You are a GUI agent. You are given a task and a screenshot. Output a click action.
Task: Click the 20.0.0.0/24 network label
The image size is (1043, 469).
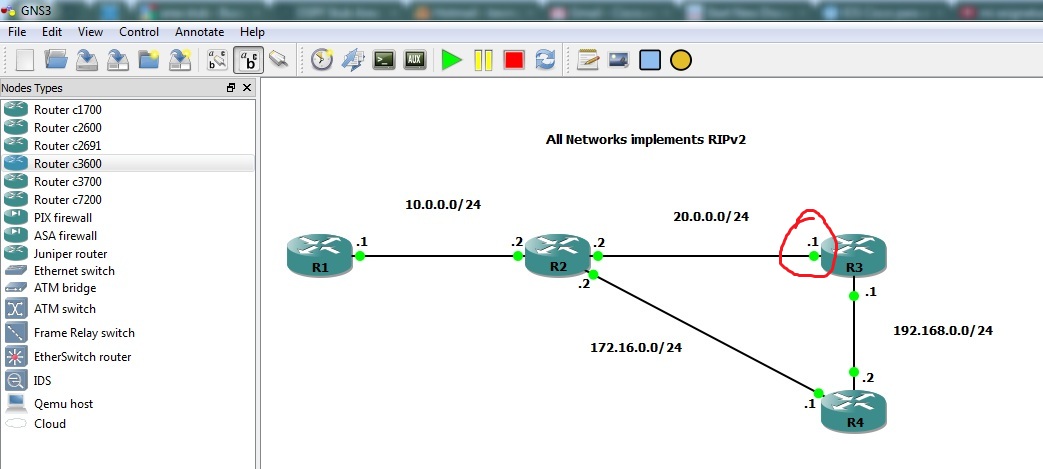(x=711, y=216)
